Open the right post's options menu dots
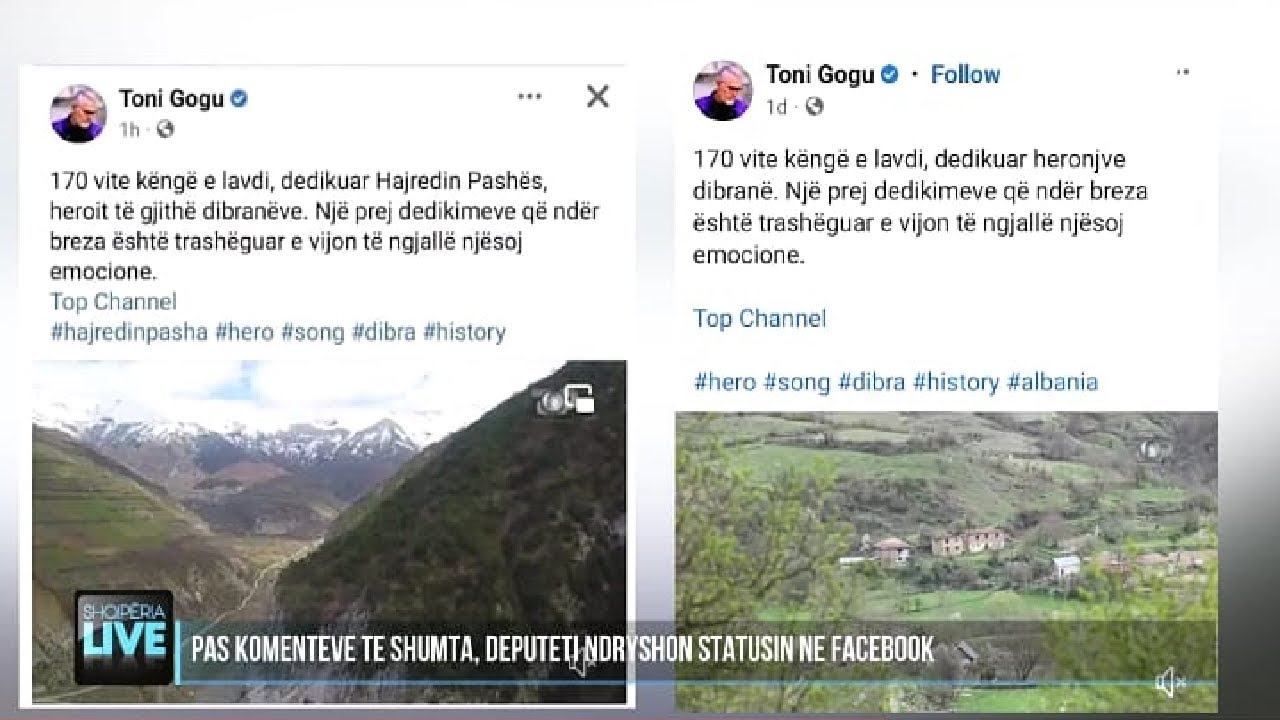Screen dimensions: 1280x720 pyautogui.click(x=1183, y=73)
